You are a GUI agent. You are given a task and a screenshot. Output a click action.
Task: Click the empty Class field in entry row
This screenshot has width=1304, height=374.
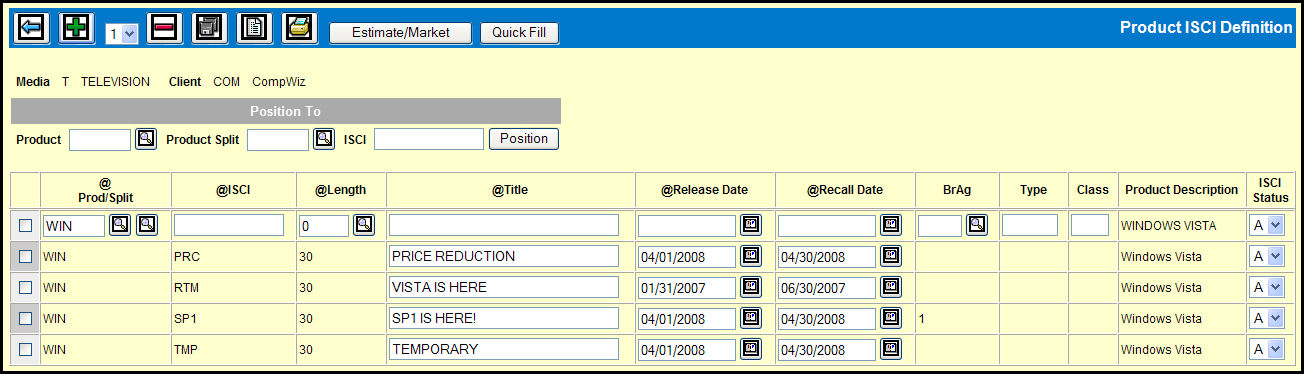[1090, 226]
